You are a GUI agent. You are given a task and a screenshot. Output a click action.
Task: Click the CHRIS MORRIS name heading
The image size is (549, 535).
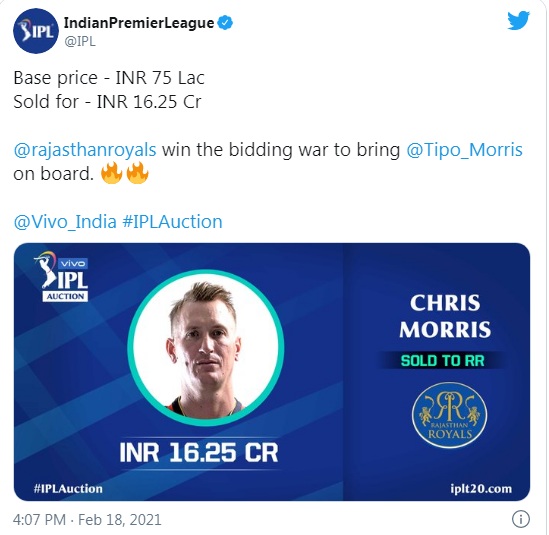tap(445, 316)
